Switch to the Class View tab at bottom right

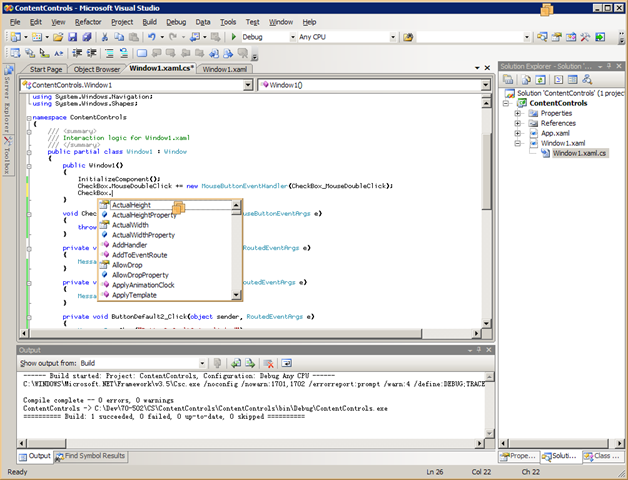pos(602,456)
